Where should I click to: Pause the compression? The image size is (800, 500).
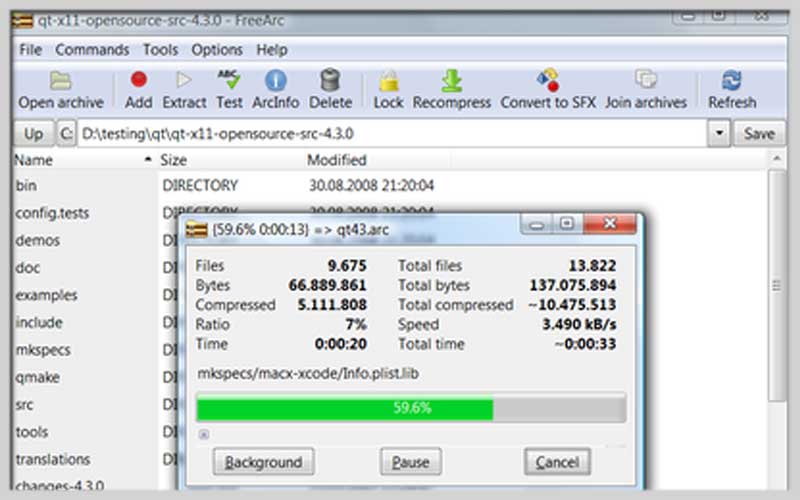pyautogui.click(x=411, y=462)
